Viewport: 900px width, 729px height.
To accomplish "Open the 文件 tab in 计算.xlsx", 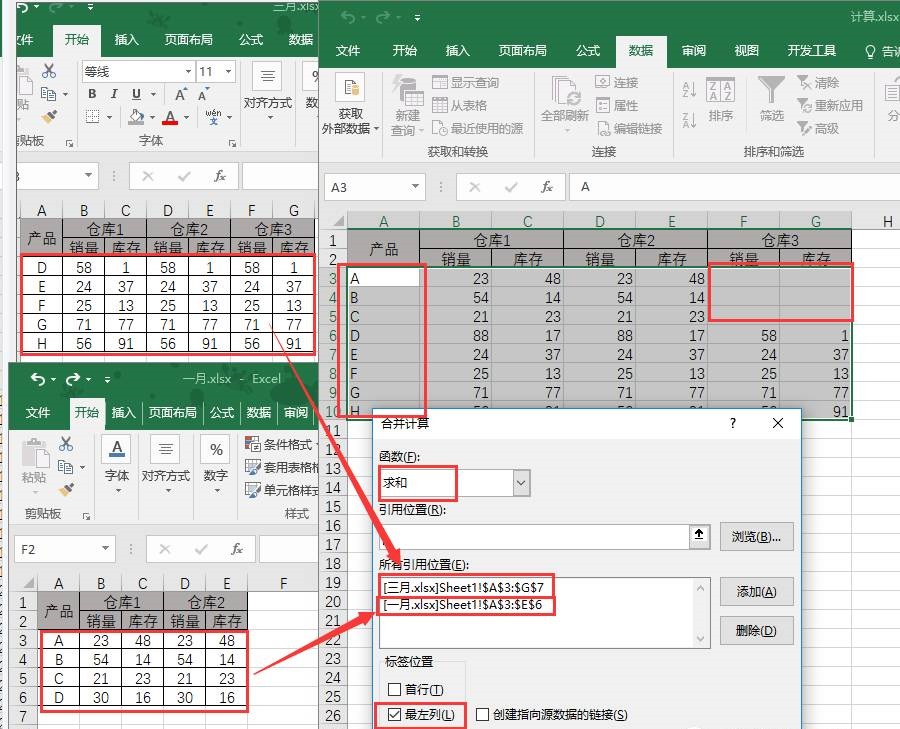I will click(348, 51).
